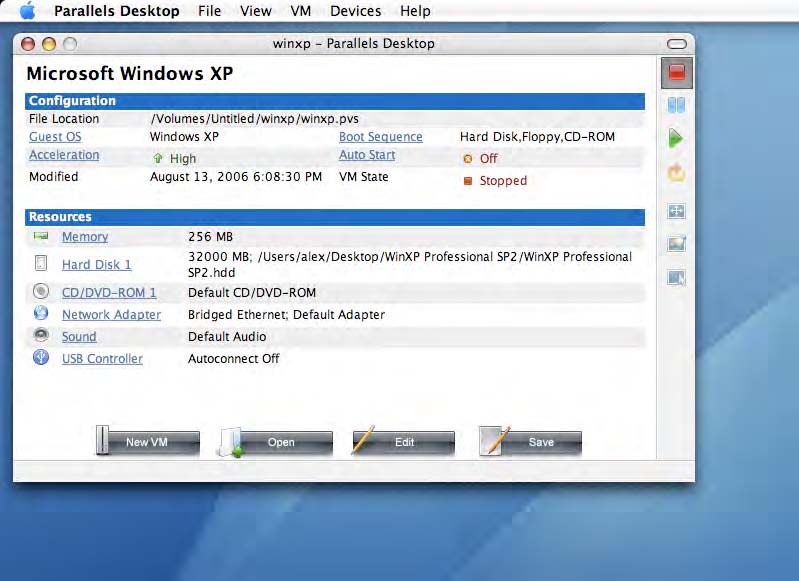The height and width of the screenshot is (581, 799).
Task: Open the View menu
Action: click(256, 11)
